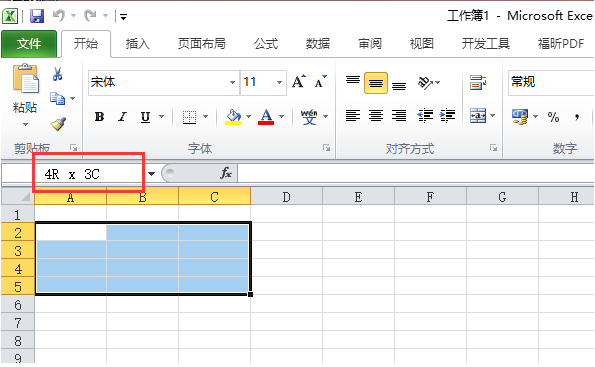Switch to the 公式 tab
The width and height of the screenshot is (595, 367).
tap(266, 44)
